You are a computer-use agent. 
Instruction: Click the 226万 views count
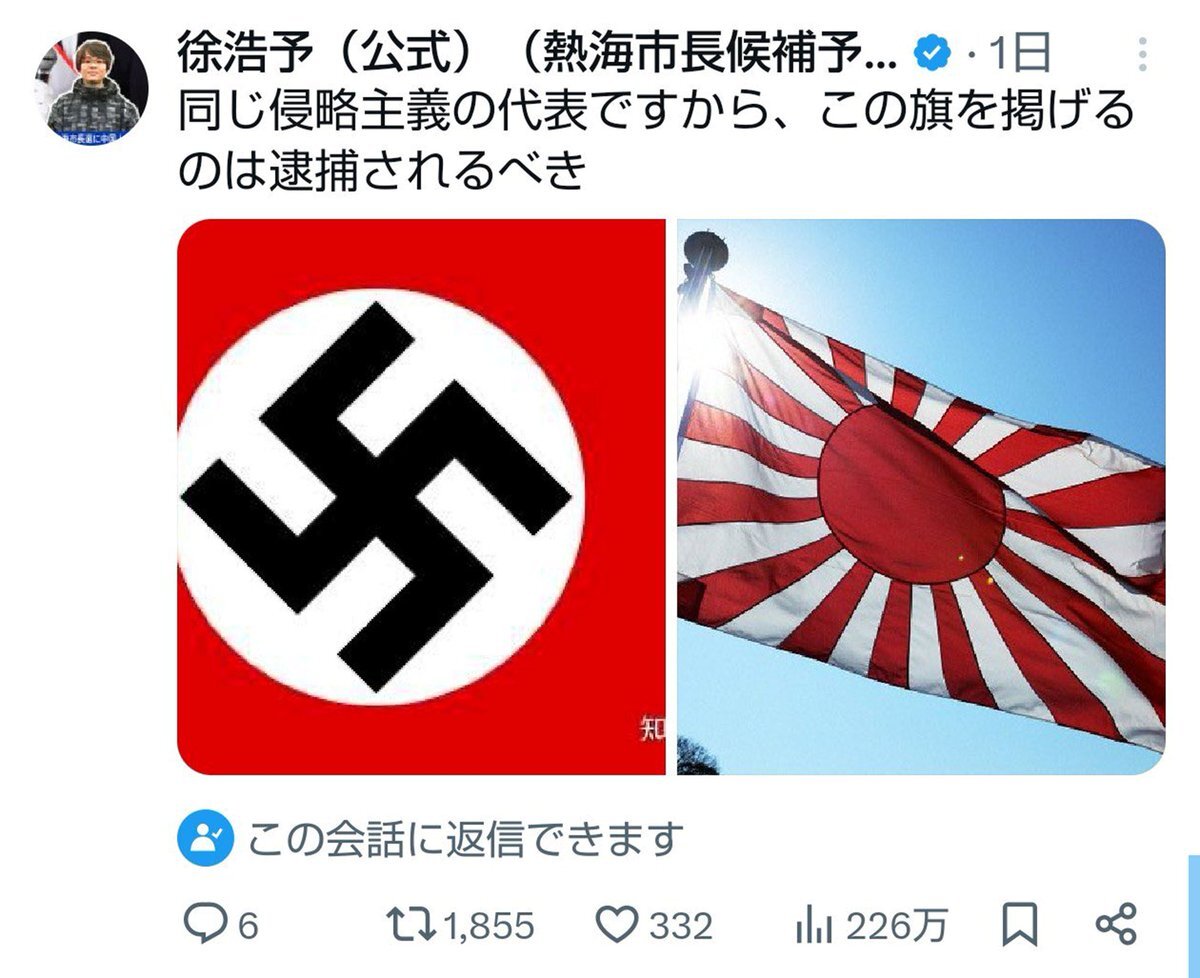[x=896, y=926]
